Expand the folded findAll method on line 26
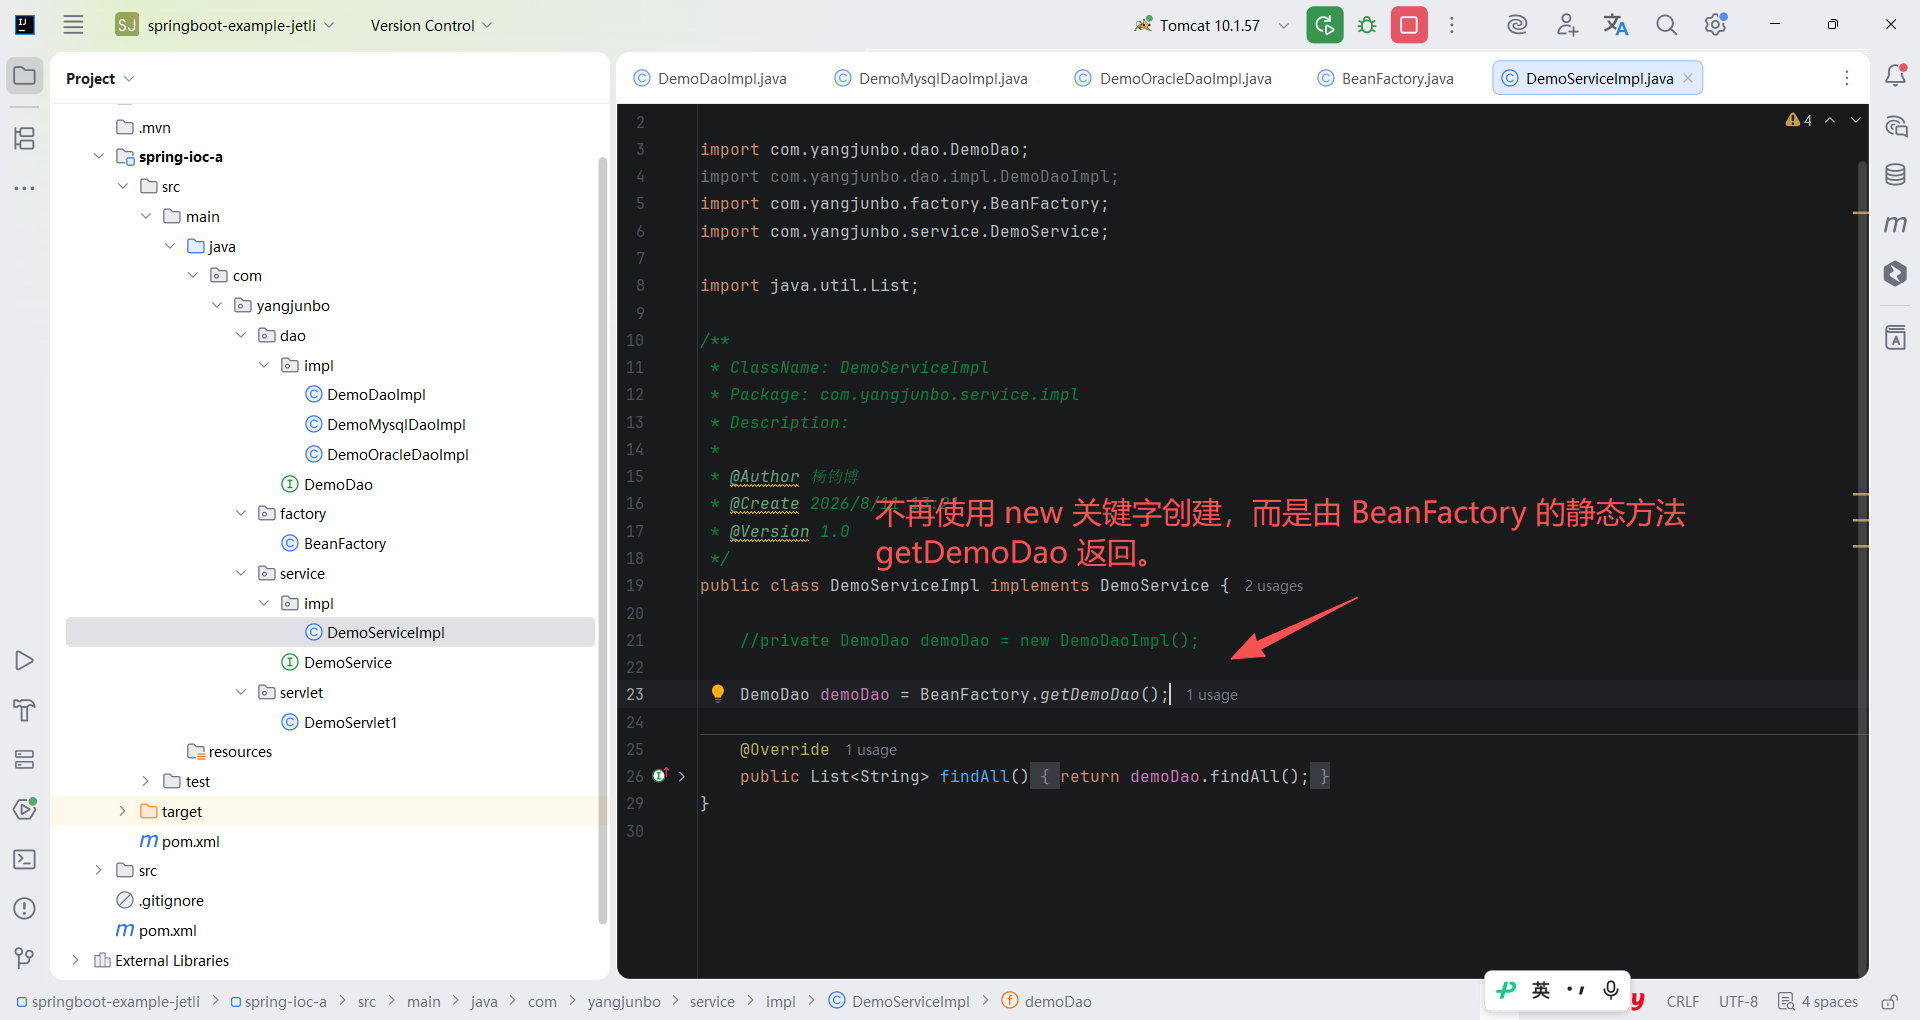 tap(682, 776)
